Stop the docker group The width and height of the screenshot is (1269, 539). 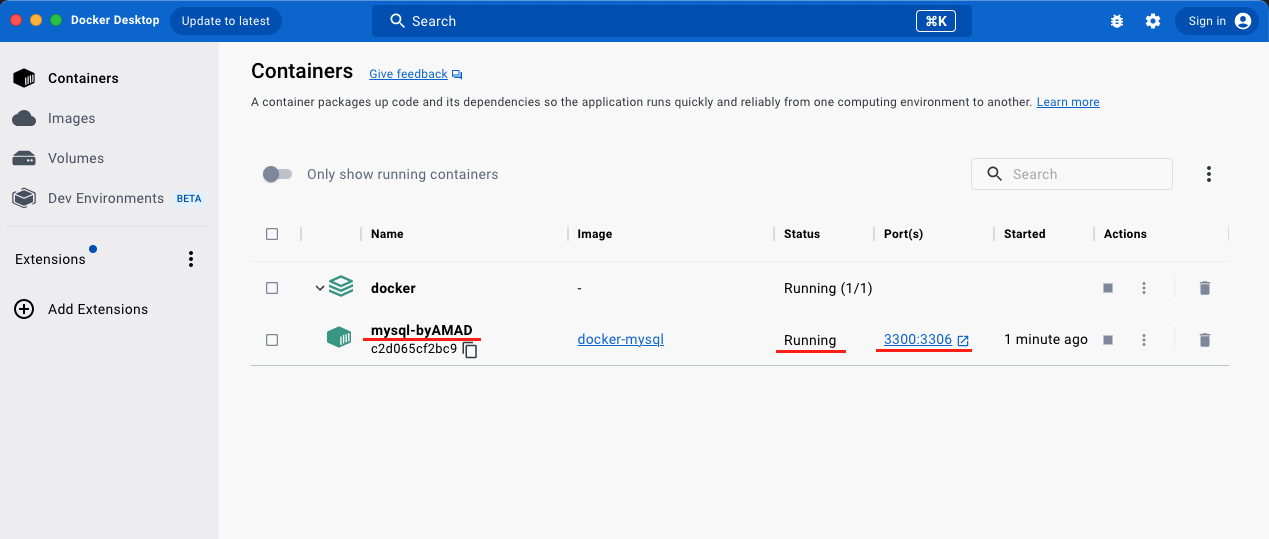coord(1108,288)
